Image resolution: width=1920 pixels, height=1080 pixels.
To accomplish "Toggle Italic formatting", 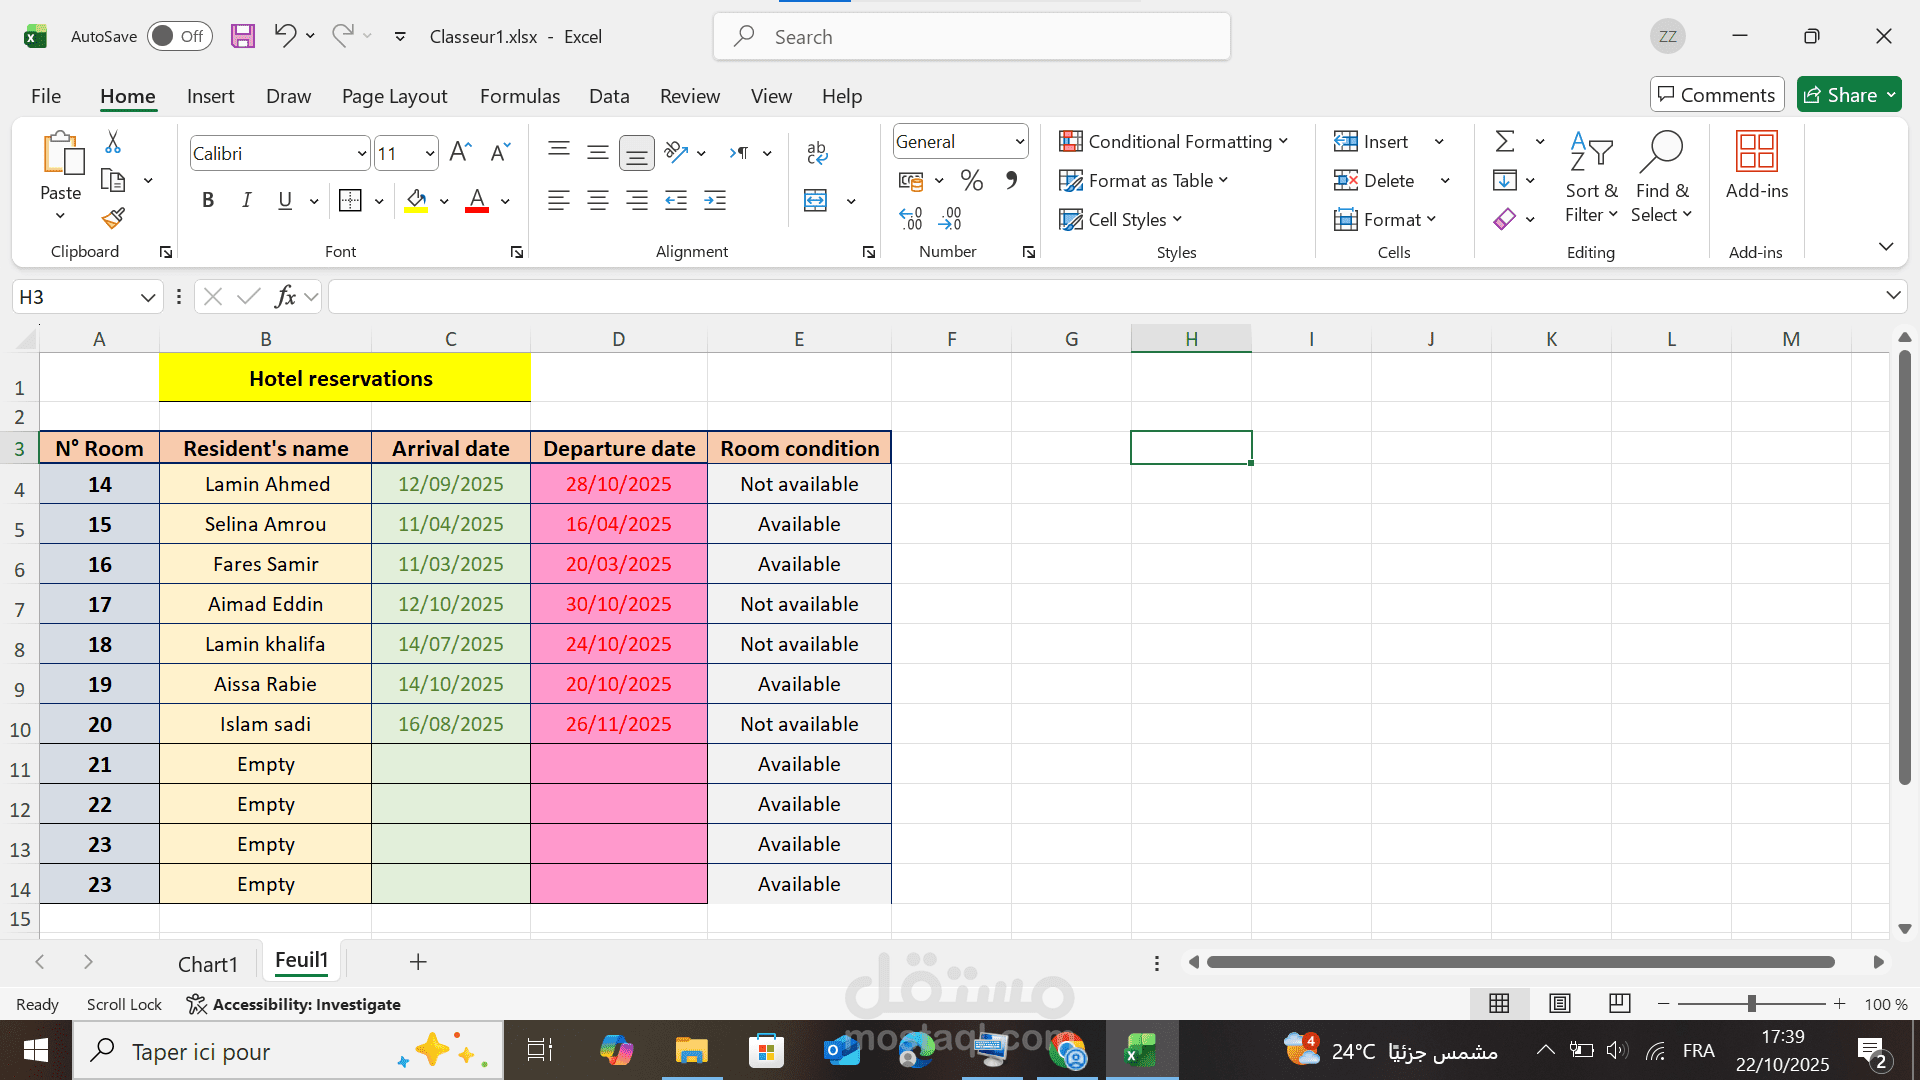I will tap(246, 201).
